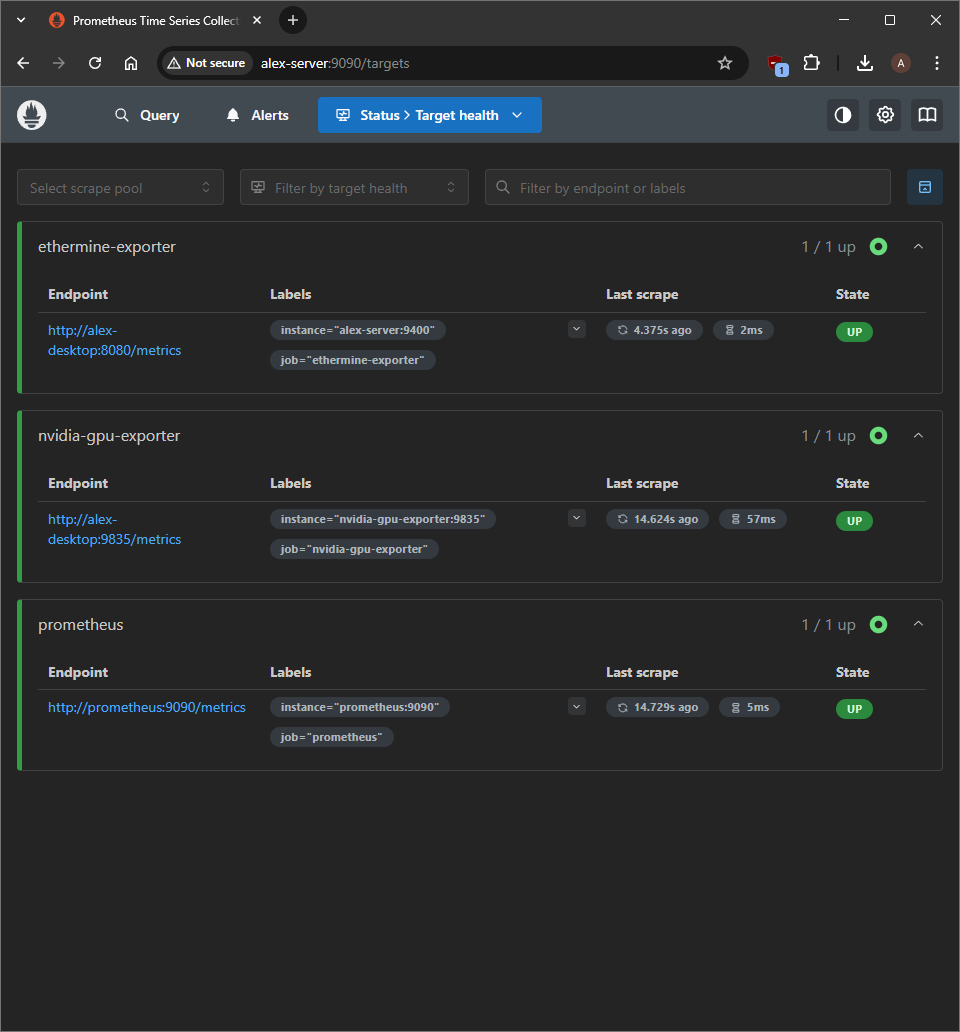Image resolution: width=960 pixels, height=1032 pixels.
Task: Click the green health ring for prometheus pool
Action: 878,625
